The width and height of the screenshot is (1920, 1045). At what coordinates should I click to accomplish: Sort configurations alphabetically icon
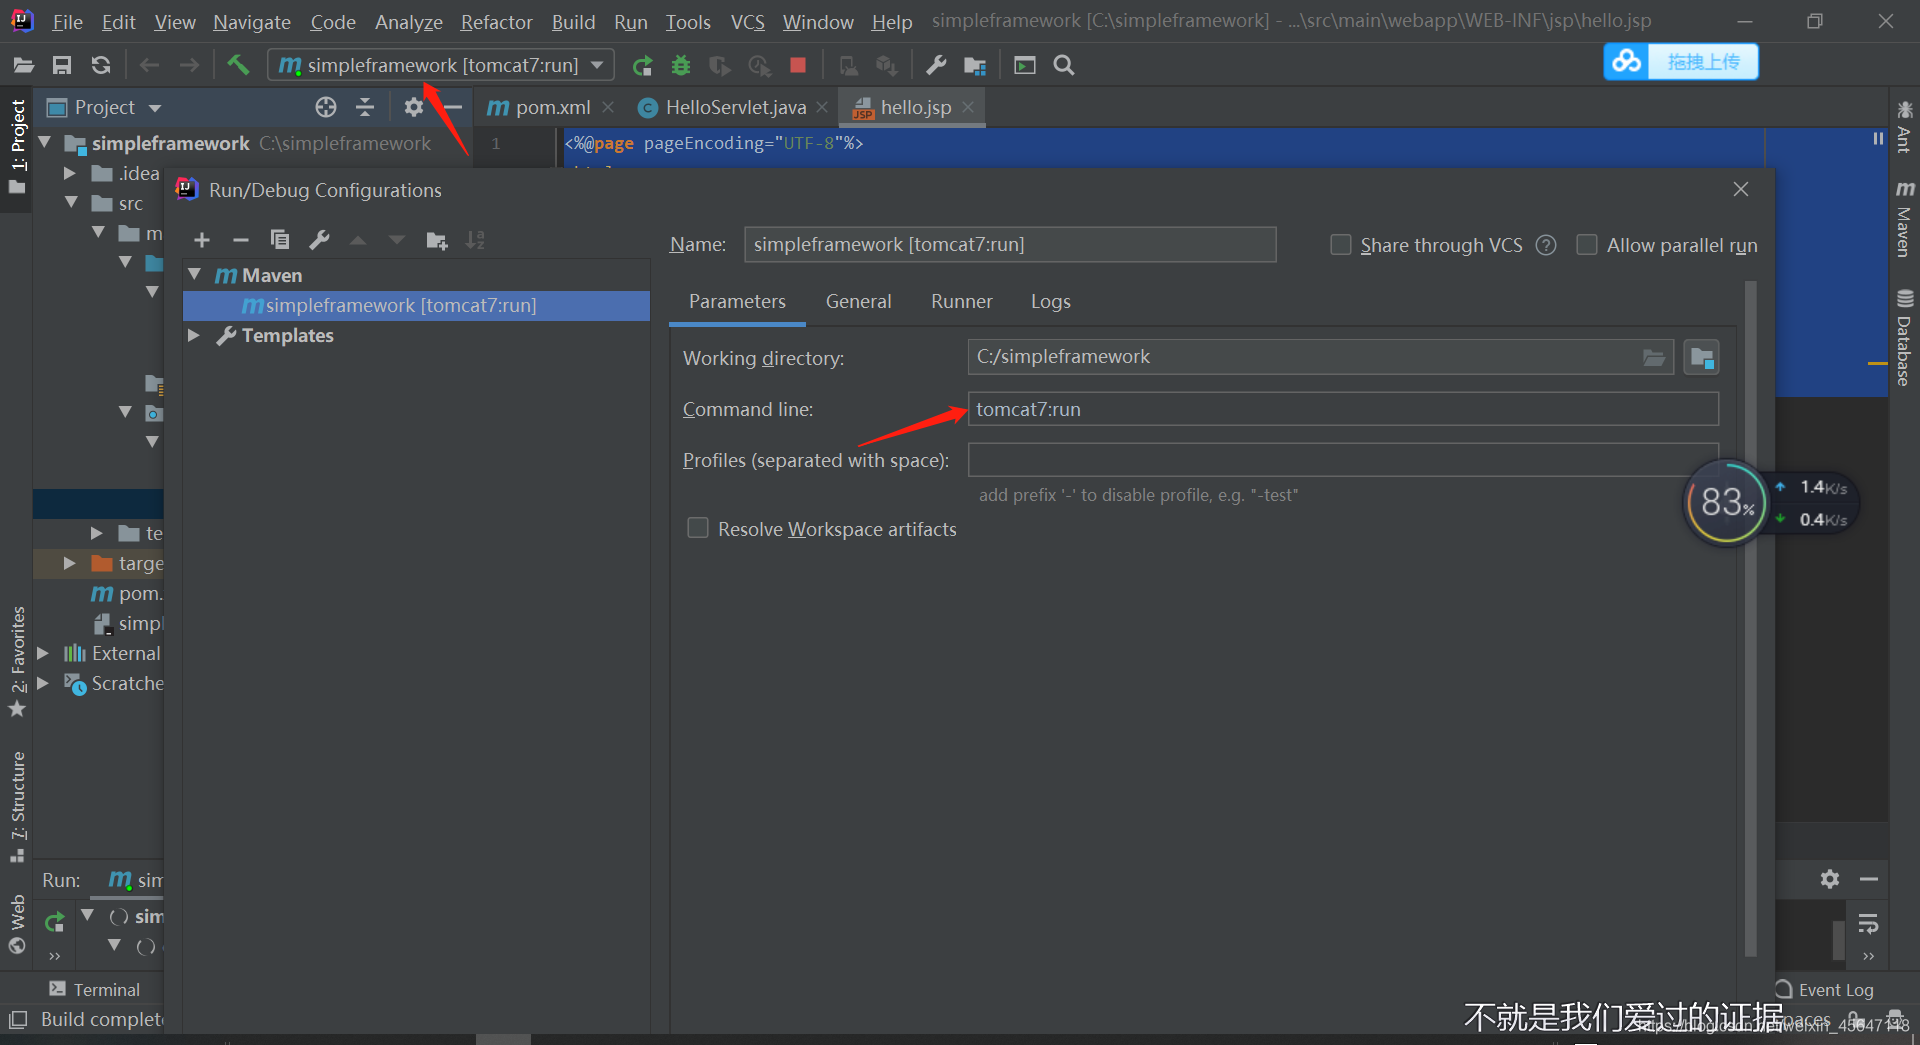[475, 240]
